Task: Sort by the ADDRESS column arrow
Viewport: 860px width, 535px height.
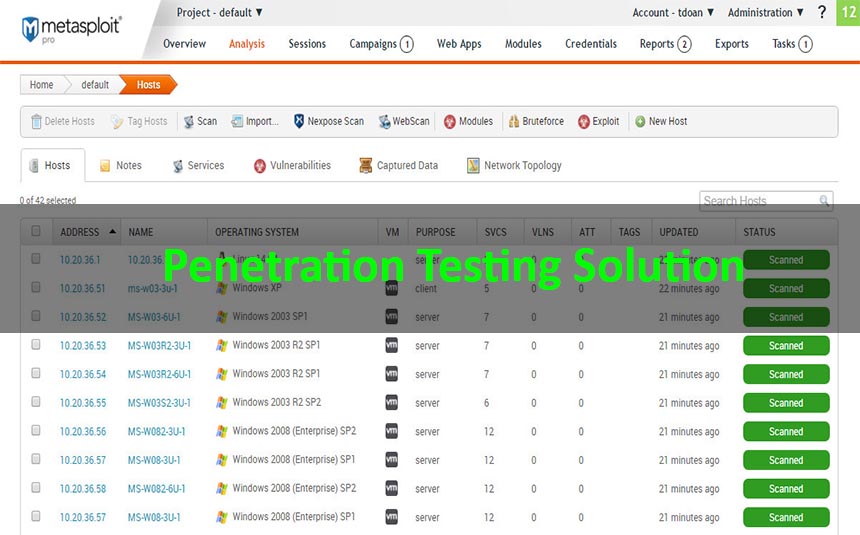Action: click(x=112, y=232)
